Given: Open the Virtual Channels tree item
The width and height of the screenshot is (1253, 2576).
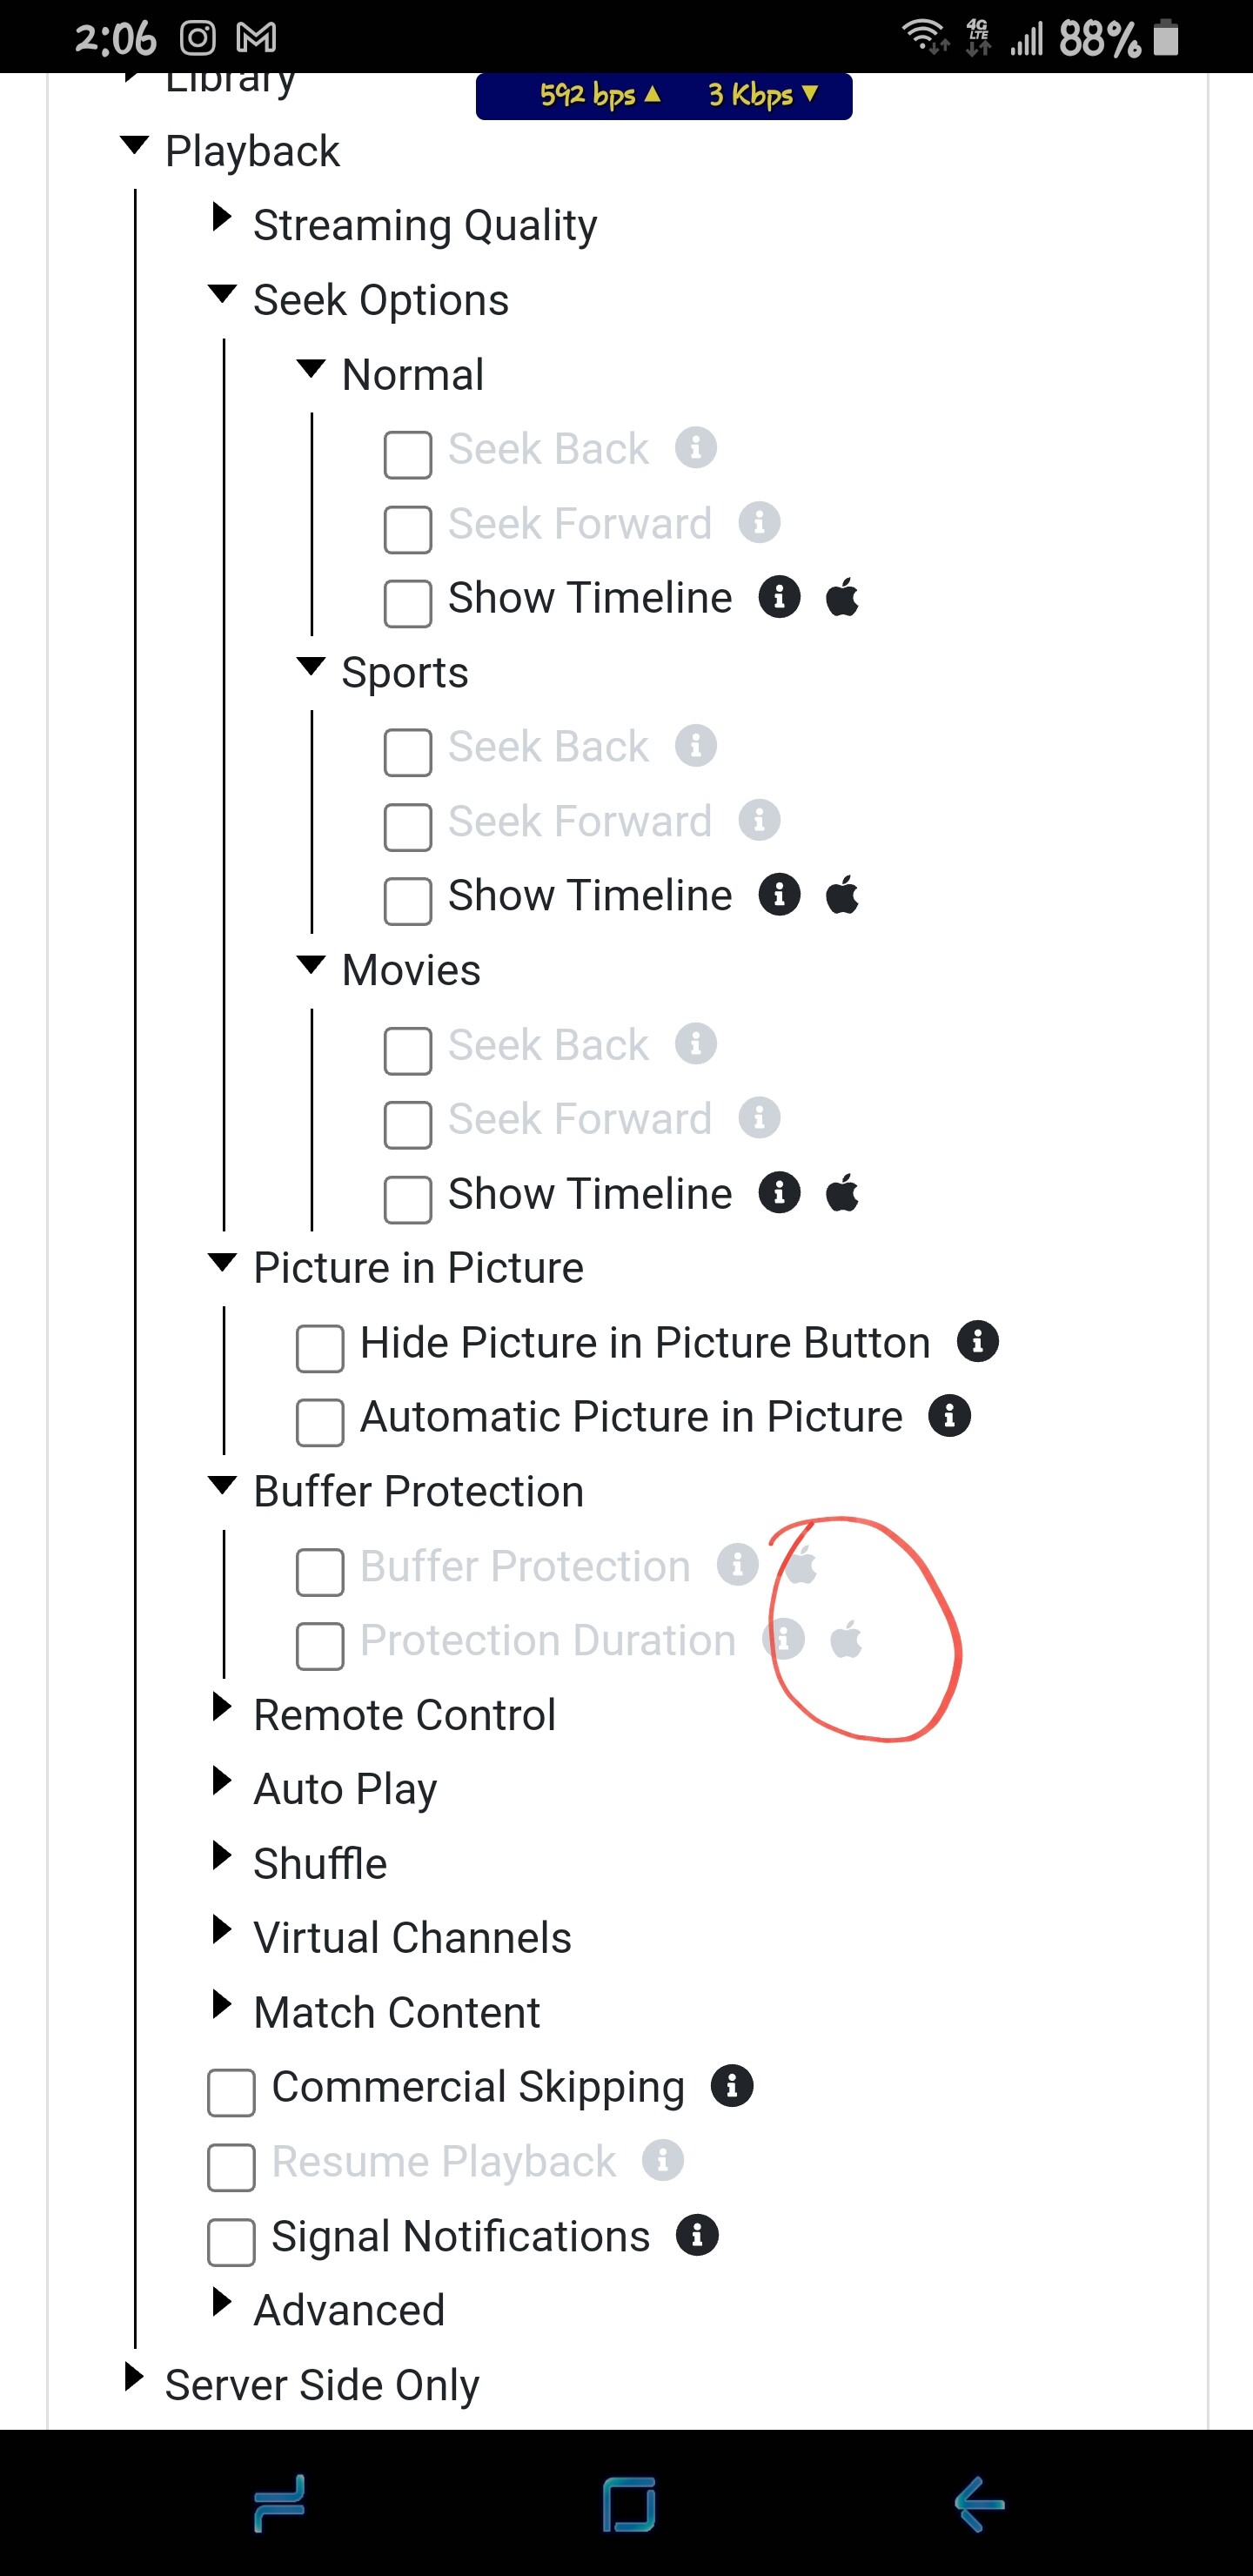Looking at the screenshot, I should [x=223, y=1930].
